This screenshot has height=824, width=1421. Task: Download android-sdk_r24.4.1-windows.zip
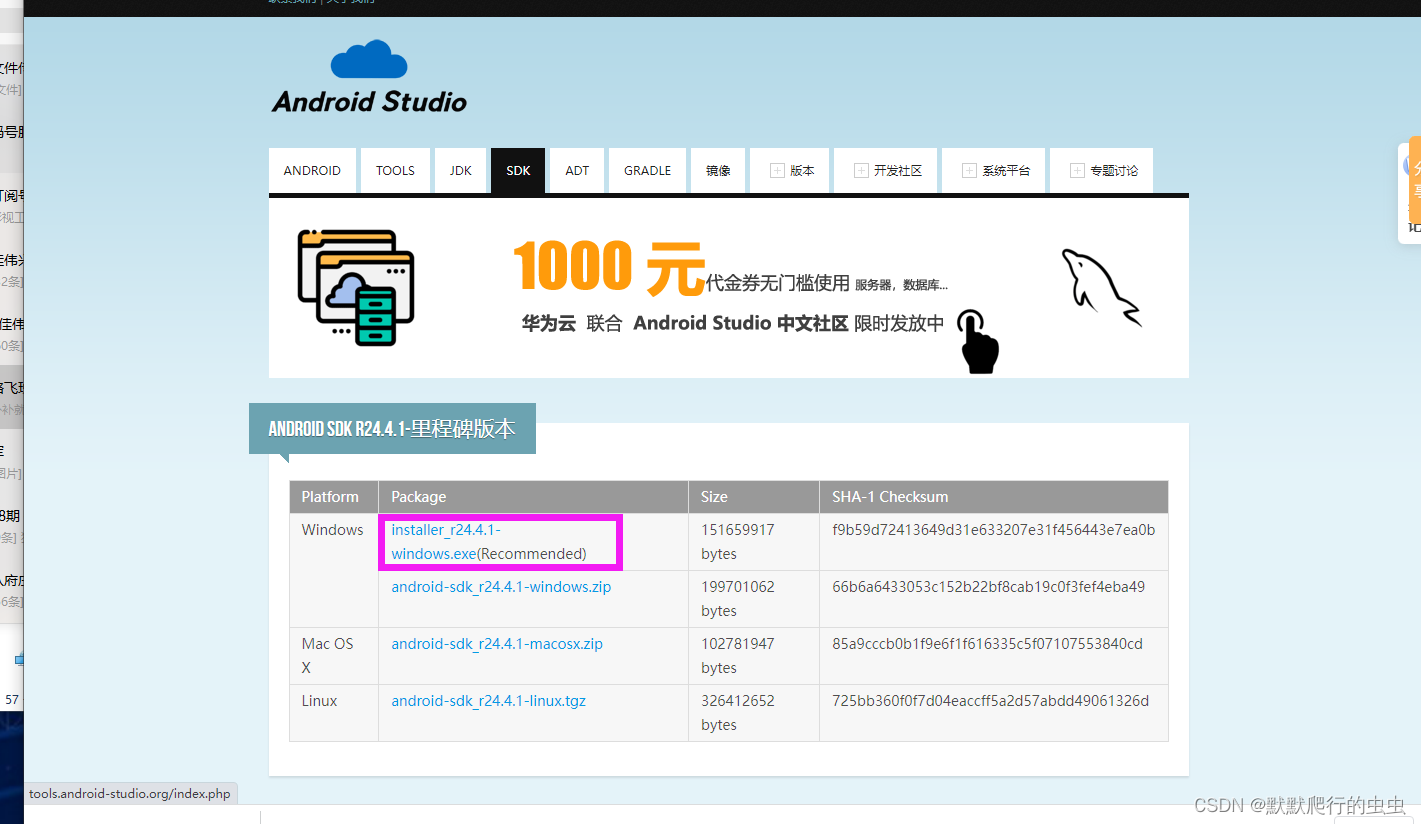501,587
